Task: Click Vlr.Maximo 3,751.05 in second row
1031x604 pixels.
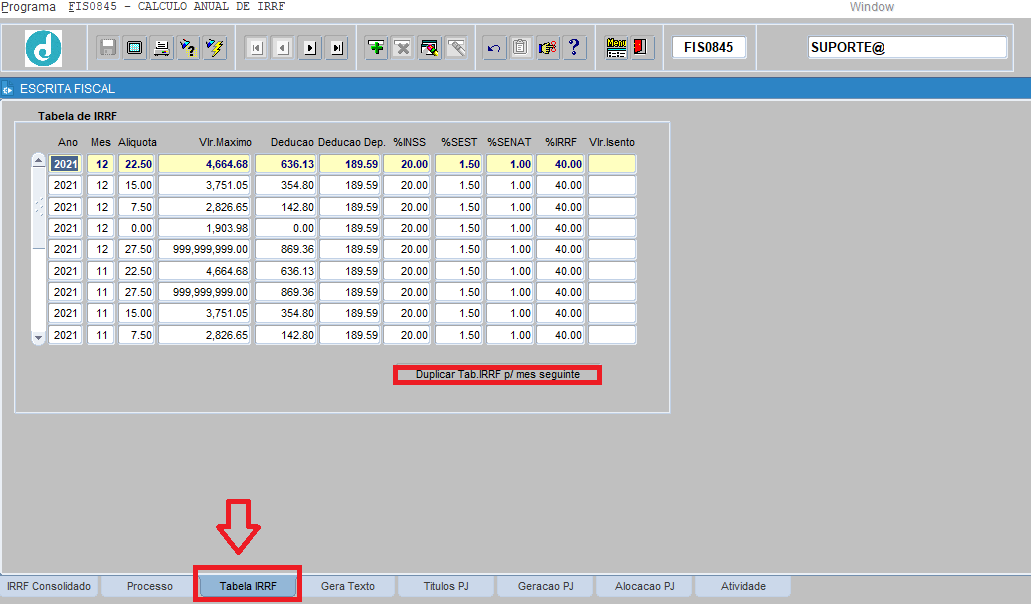Action: 204,185
